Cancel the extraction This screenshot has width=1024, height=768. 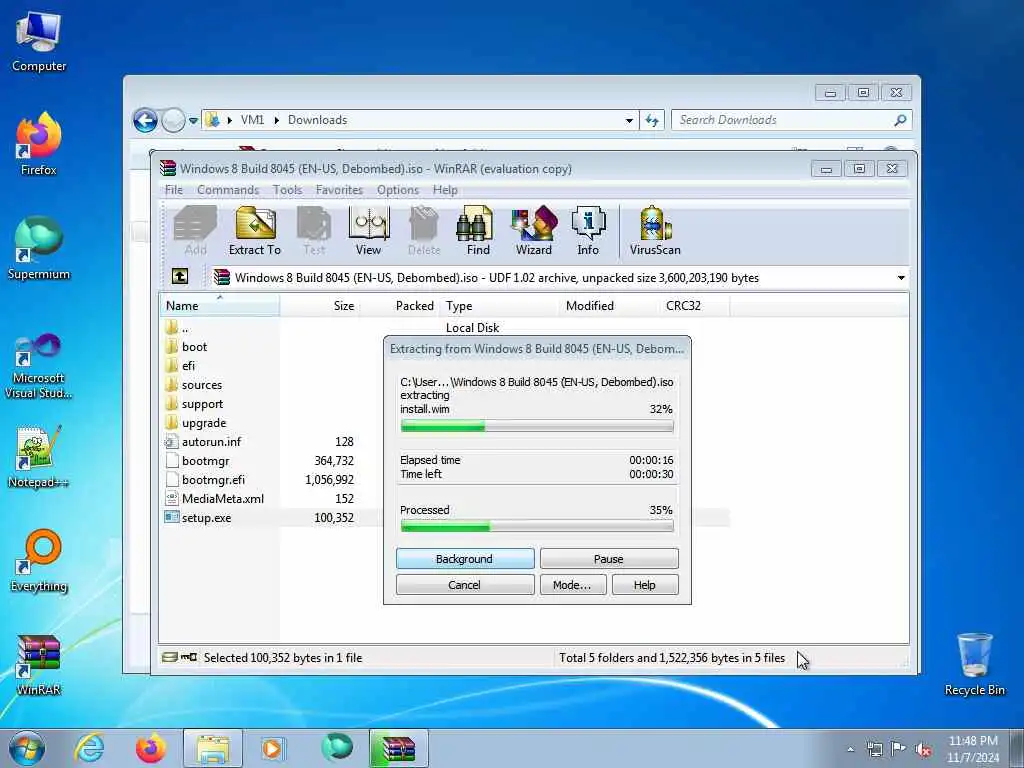tap(465, 585)
